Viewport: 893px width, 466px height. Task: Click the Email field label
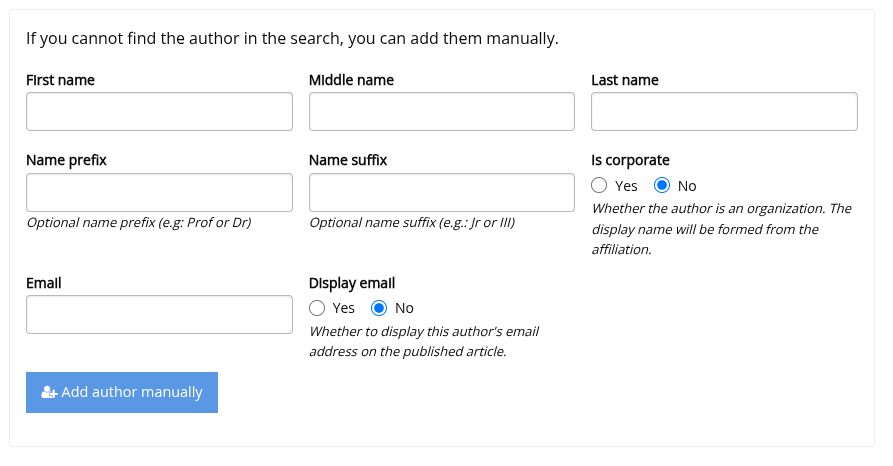44,283
